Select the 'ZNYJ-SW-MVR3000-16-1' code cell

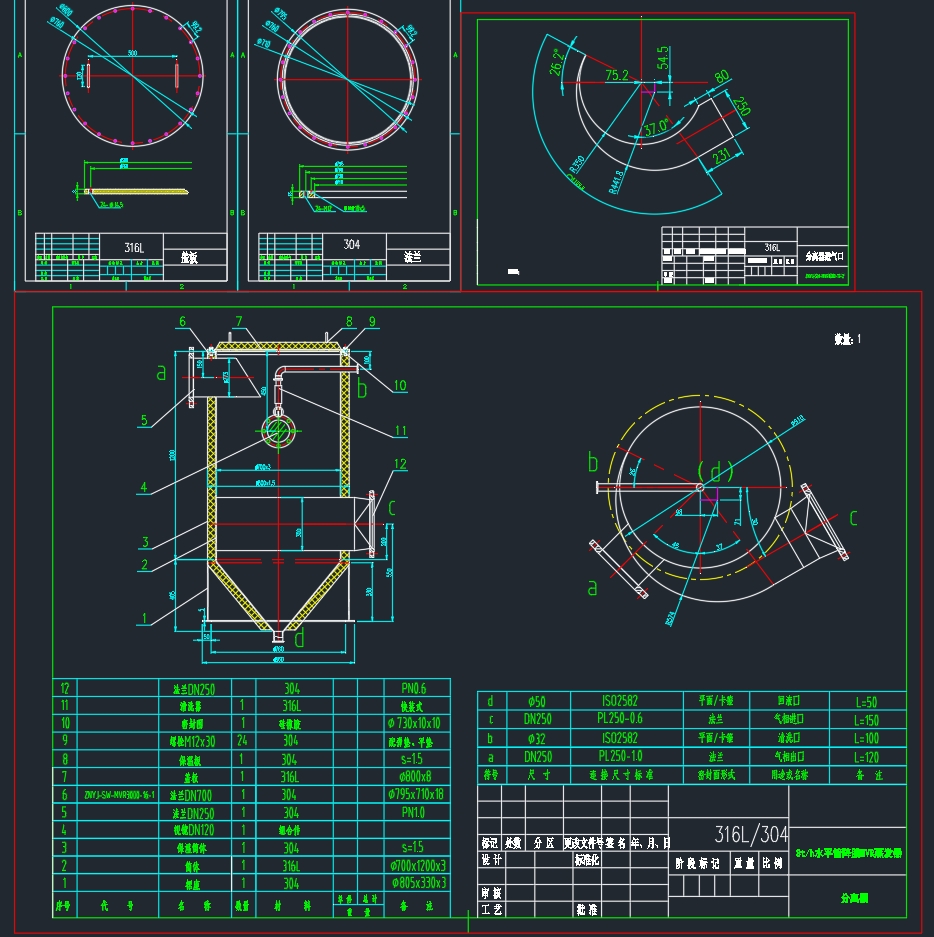119,795
